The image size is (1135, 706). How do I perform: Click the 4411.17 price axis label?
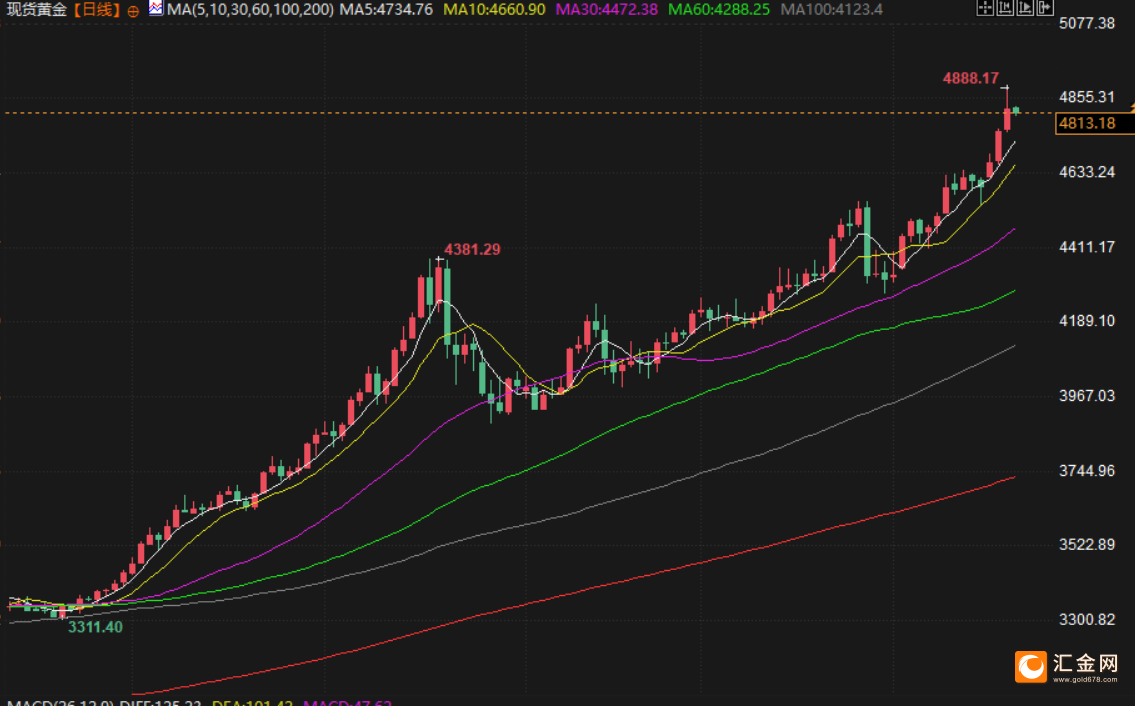pyautogui.click(x=1087, y=248)
